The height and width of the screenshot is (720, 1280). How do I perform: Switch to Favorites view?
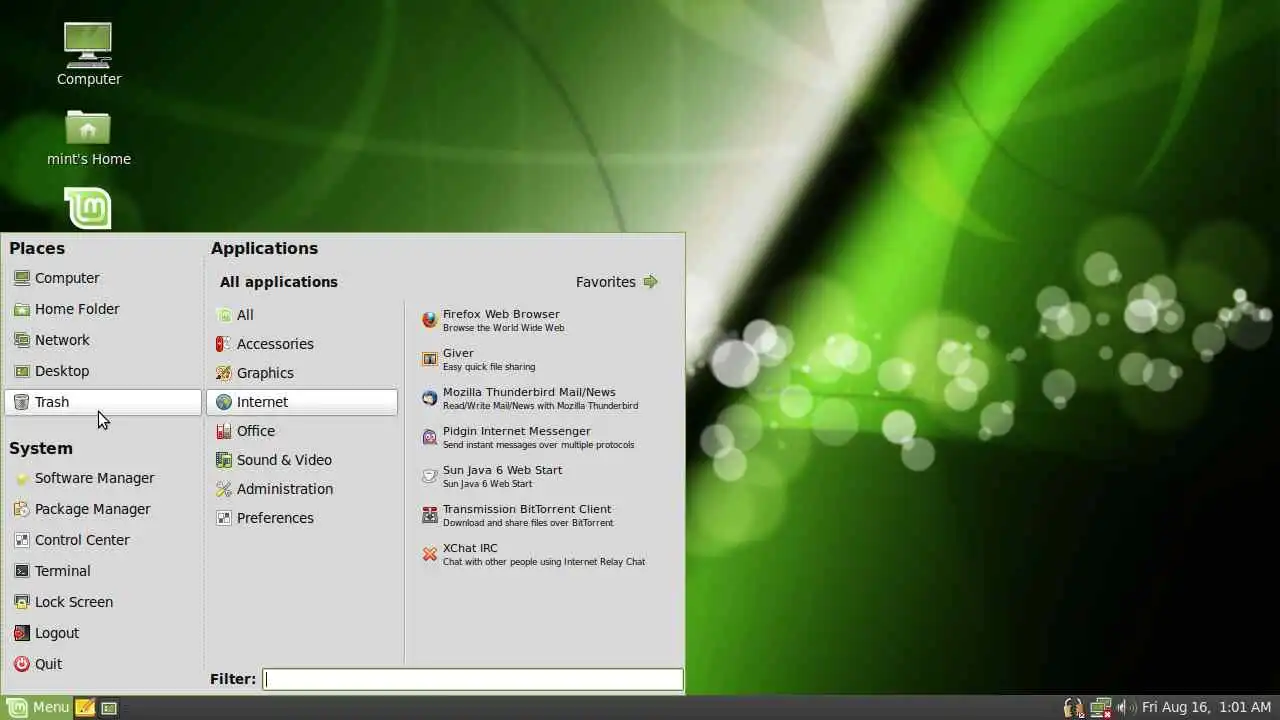617,282
